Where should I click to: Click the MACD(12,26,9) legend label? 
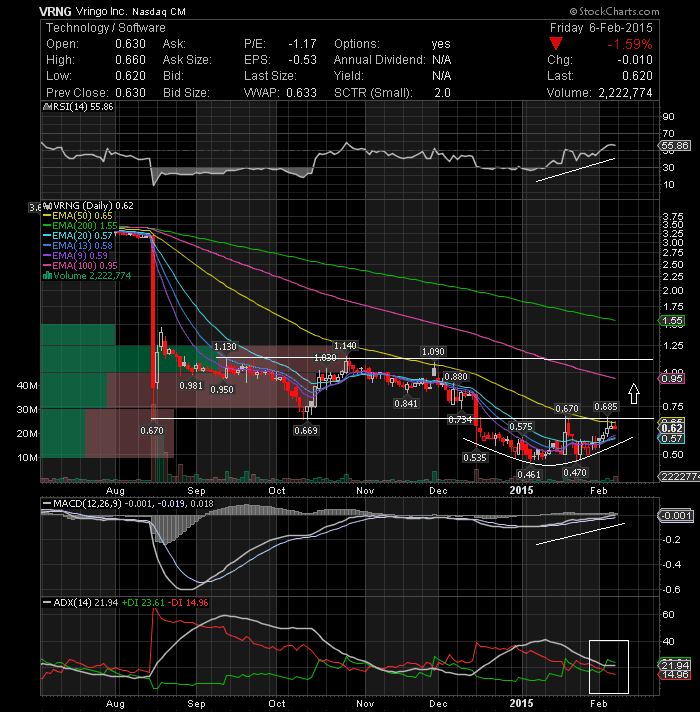click(82, 504)
